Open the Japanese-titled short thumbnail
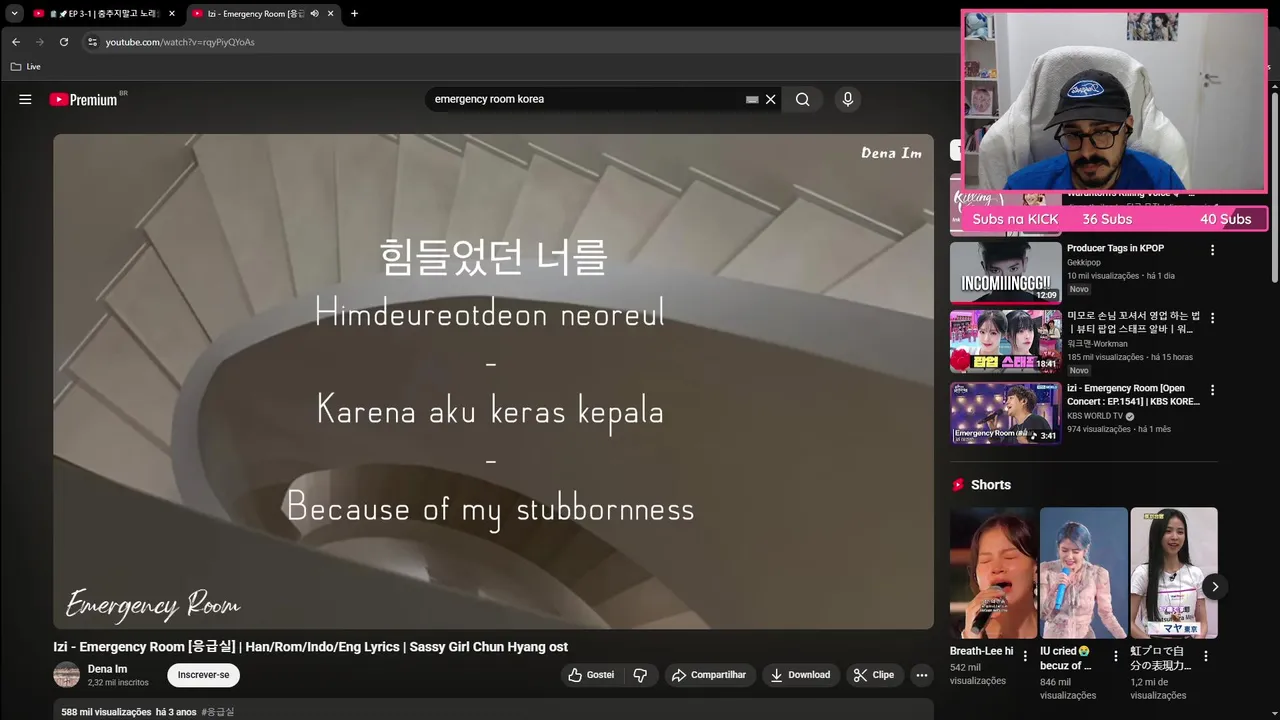This screenshot has width=1280, height=720. (1174, 573)
